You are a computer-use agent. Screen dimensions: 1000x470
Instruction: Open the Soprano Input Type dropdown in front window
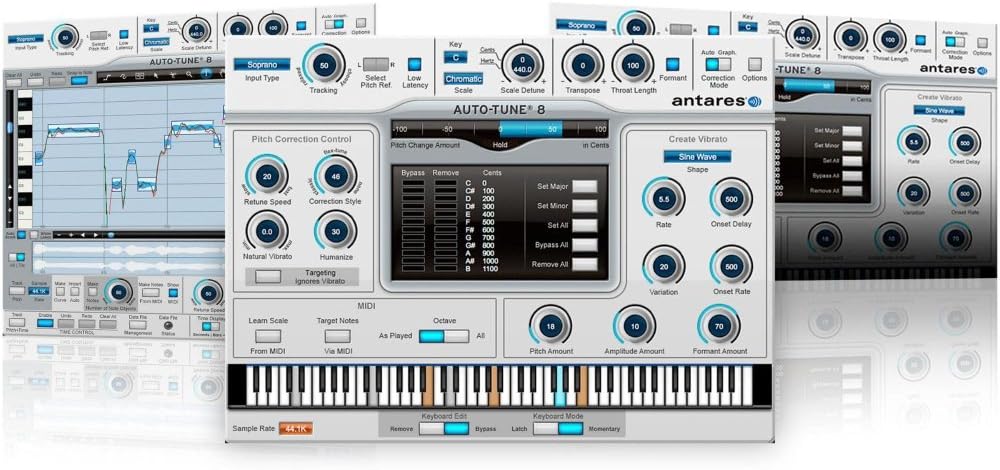[262, 64]
